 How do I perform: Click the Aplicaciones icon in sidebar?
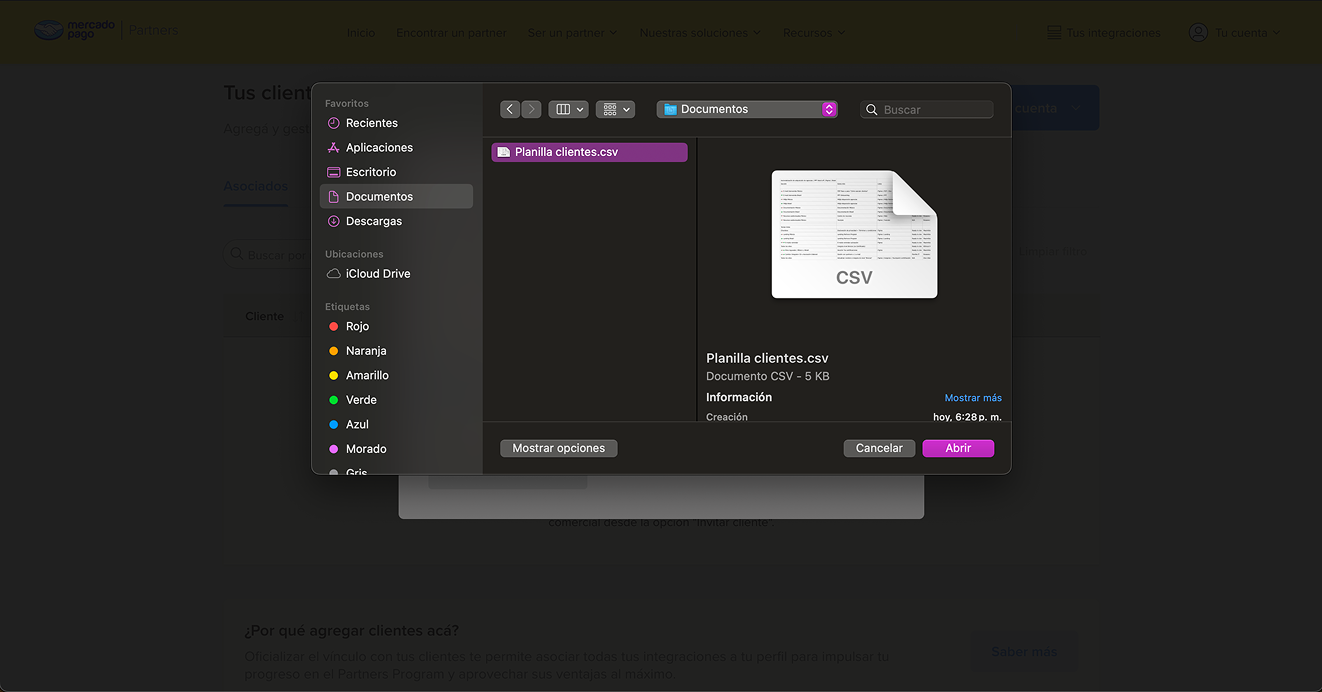pyautogui.click(x=334, y=147)
